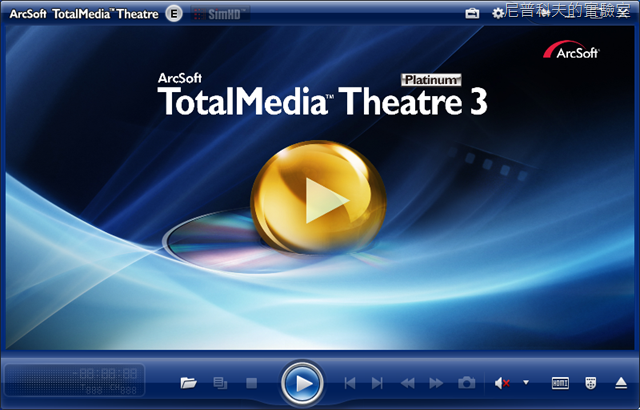
Task: Click the fast forward button
Action: pyautogui.click(x=436, y=383)
